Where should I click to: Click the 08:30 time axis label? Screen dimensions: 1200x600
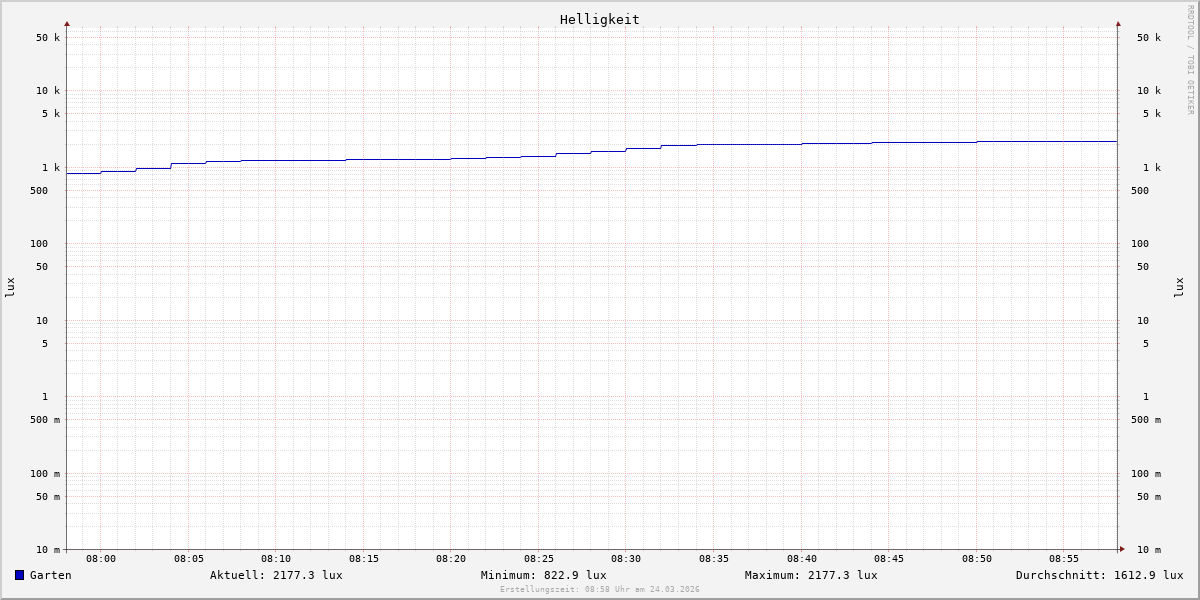pyautogui.click(x=626, y=559)
